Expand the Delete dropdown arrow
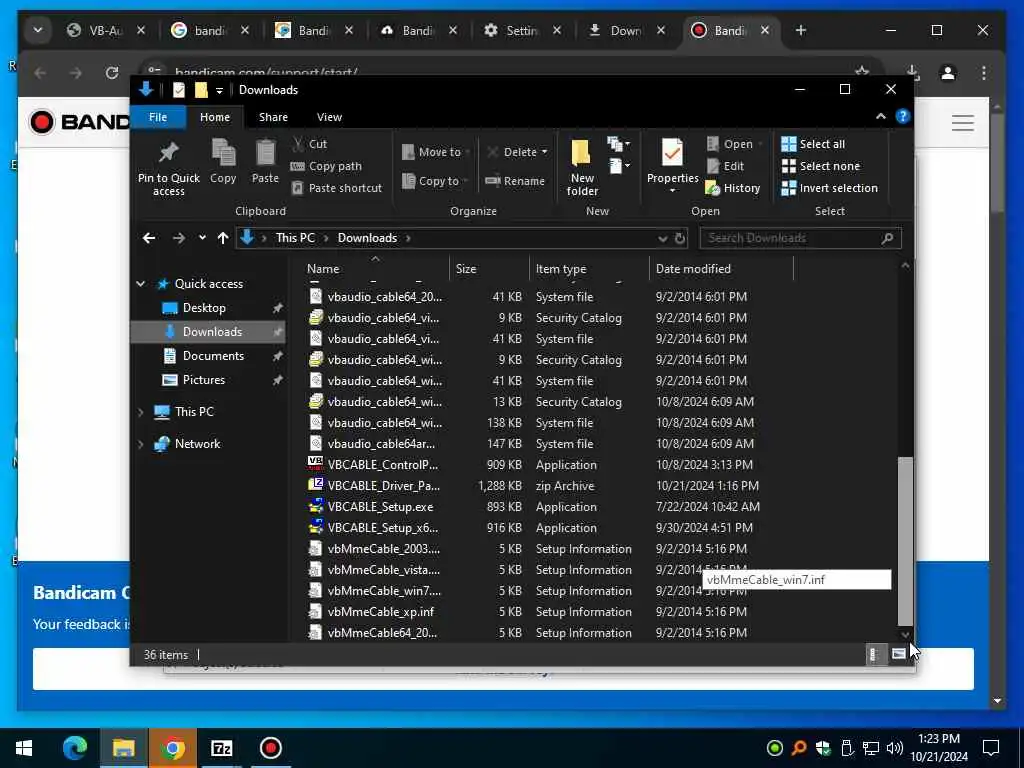Screen dimensions: 1024x768 (x=545, y=152)
